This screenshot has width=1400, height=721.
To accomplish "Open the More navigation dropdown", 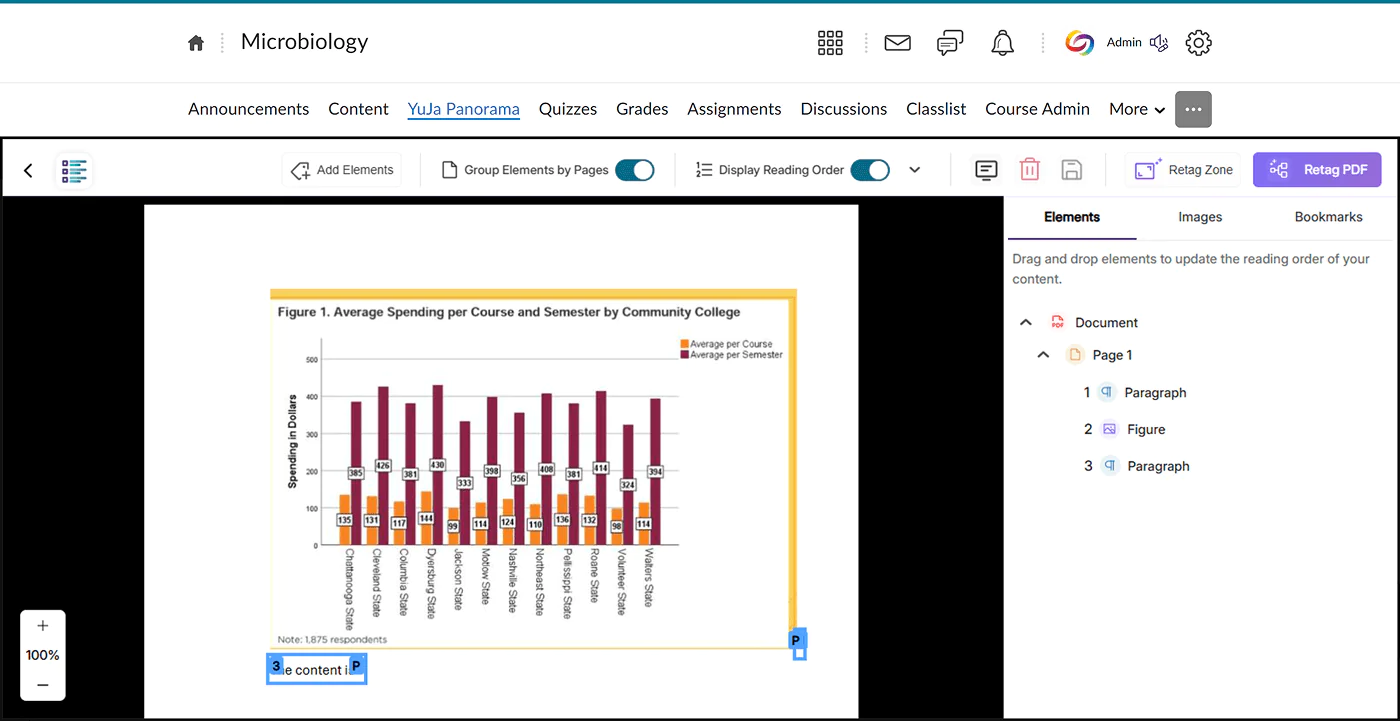I will tap(1137, 109).
